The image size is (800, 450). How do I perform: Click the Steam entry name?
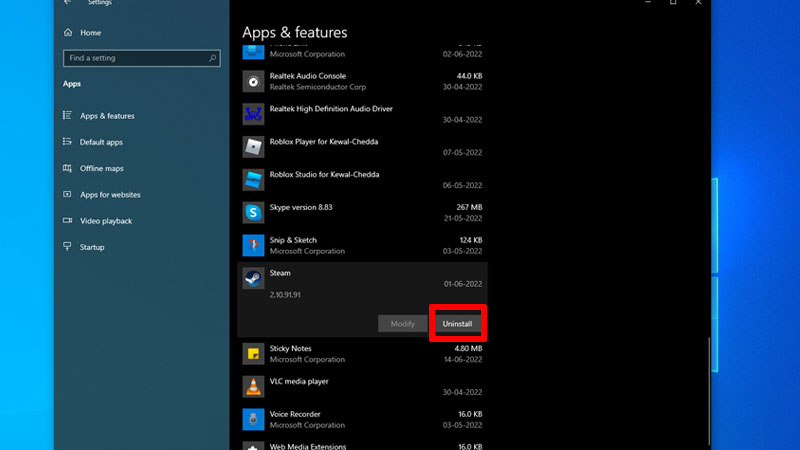point(280,273)
